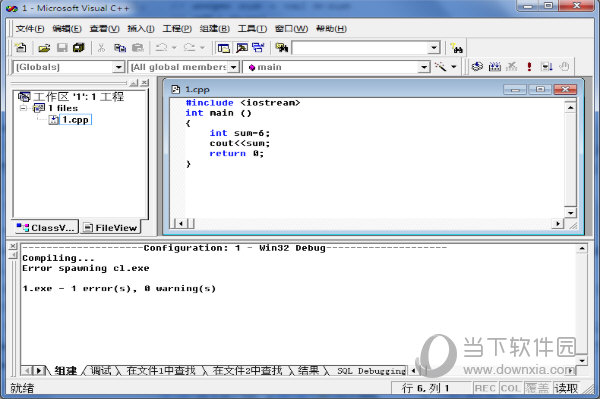Toggle the Output window icon
This screenshot has width=600, height=399.
[x=241, y=48]
